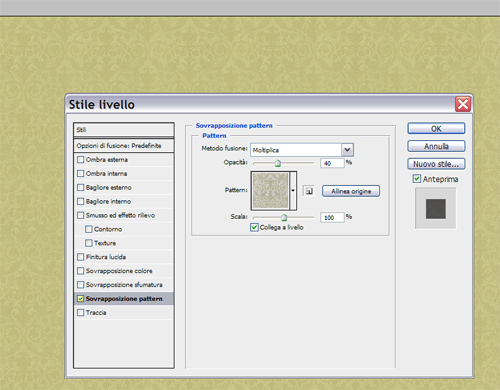The image size is (500, 390).
Task: Toggle Bagliore esterno checkbox
Action: coord(80,187)
